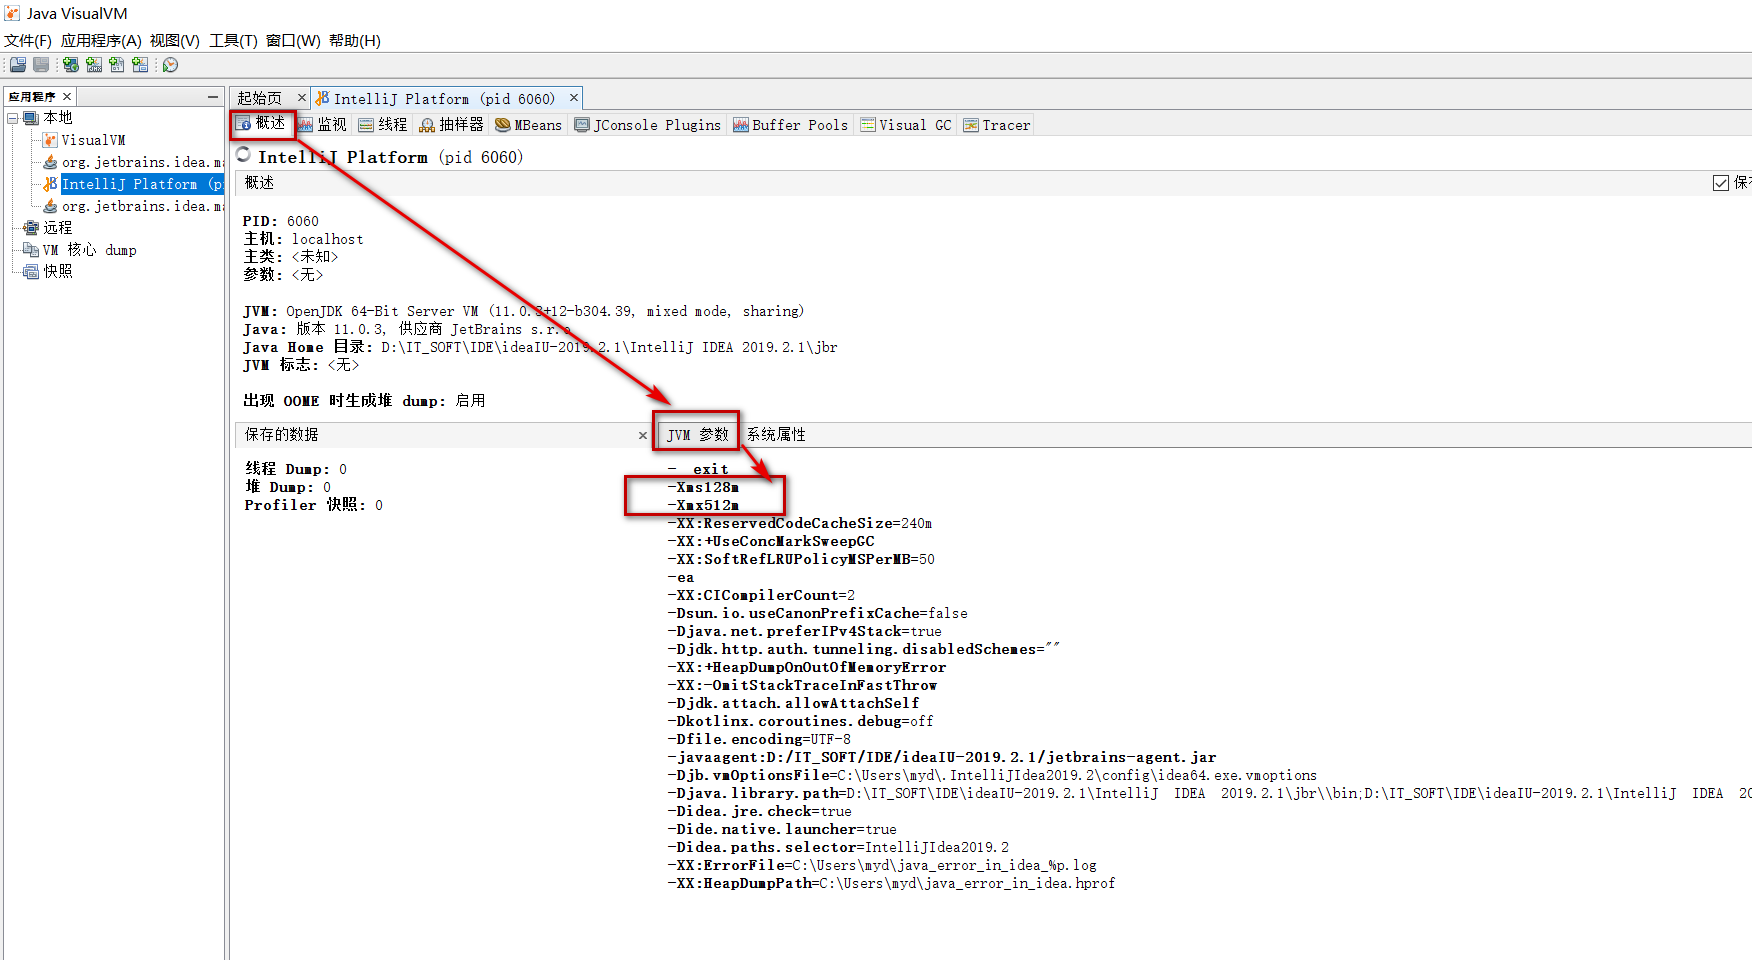Click the Java Home 目录 path line
1752x960 pixels.
[540, 347]
